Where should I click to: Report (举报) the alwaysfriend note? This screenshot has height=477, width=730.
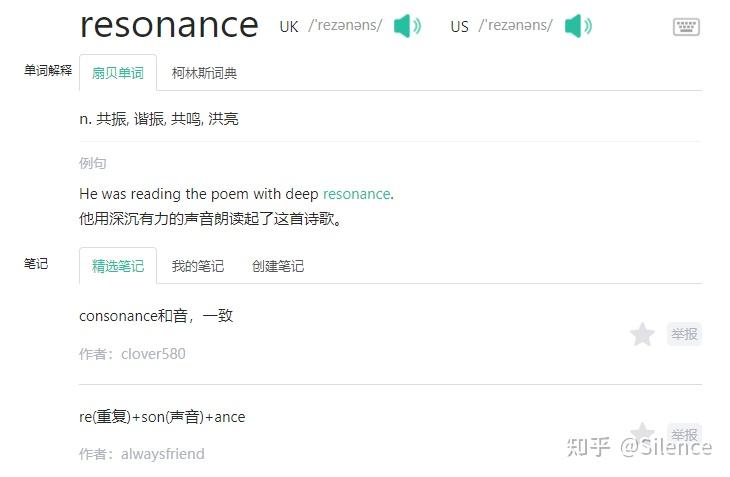click(x=685, y=435)
